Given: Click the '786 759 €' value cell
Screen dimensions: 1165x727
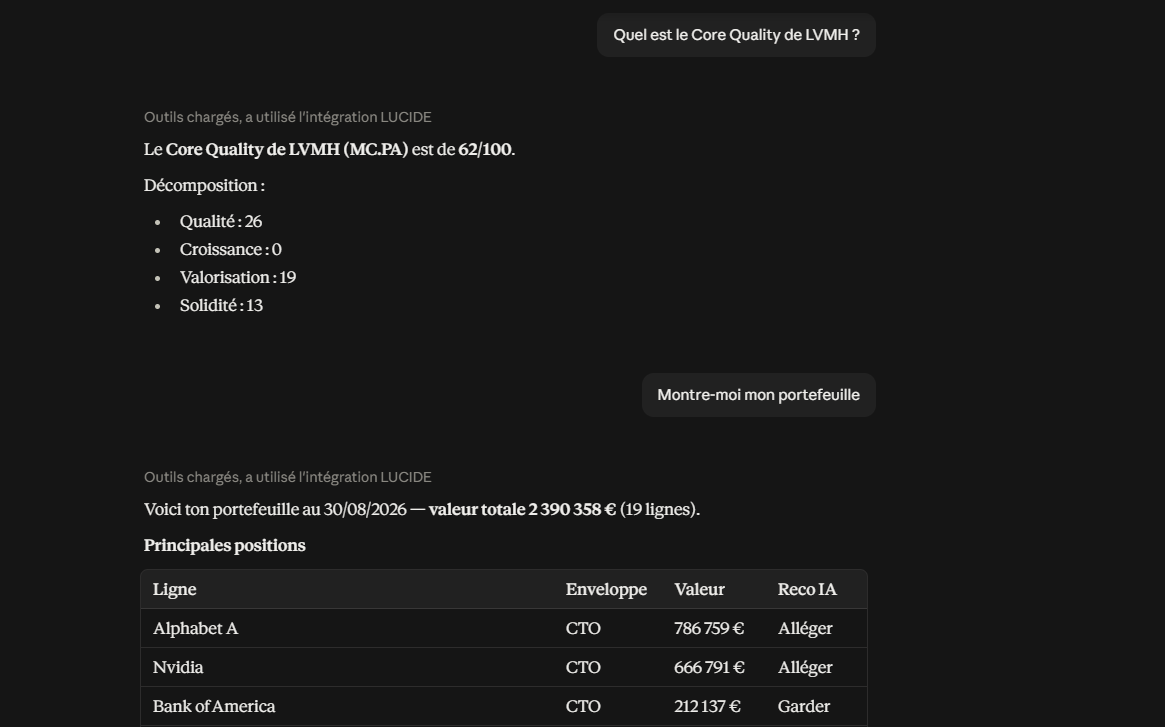Looking at the screenshot, I should tap(709, 628).
